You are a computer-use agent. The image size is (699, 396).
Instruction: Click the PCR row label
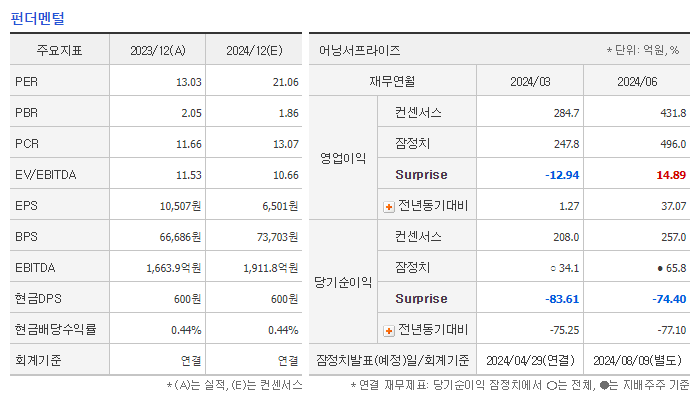tap(27, 144)
